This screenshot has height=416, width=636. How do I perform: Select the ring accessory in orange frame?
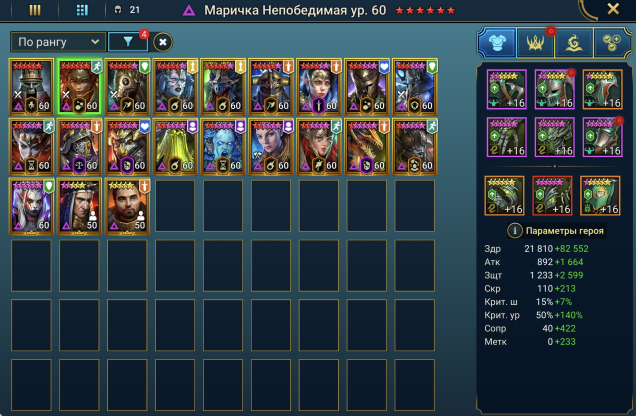tap(504, 195)
